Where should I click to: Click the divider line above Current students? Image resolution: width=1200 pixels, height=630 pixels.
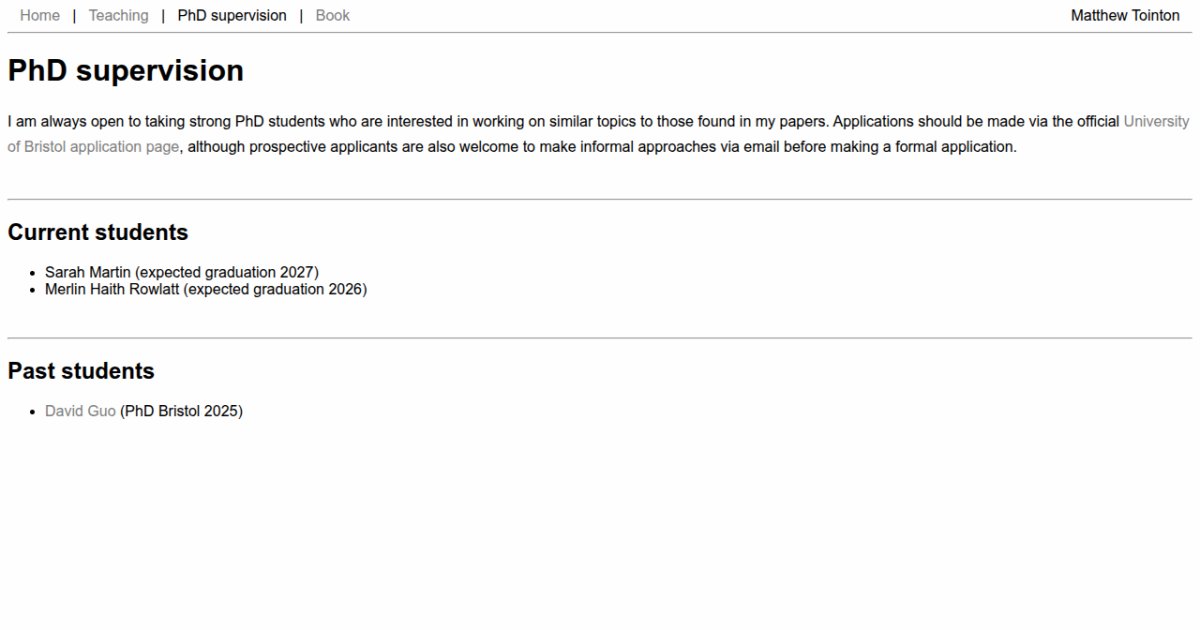point(600,200)
